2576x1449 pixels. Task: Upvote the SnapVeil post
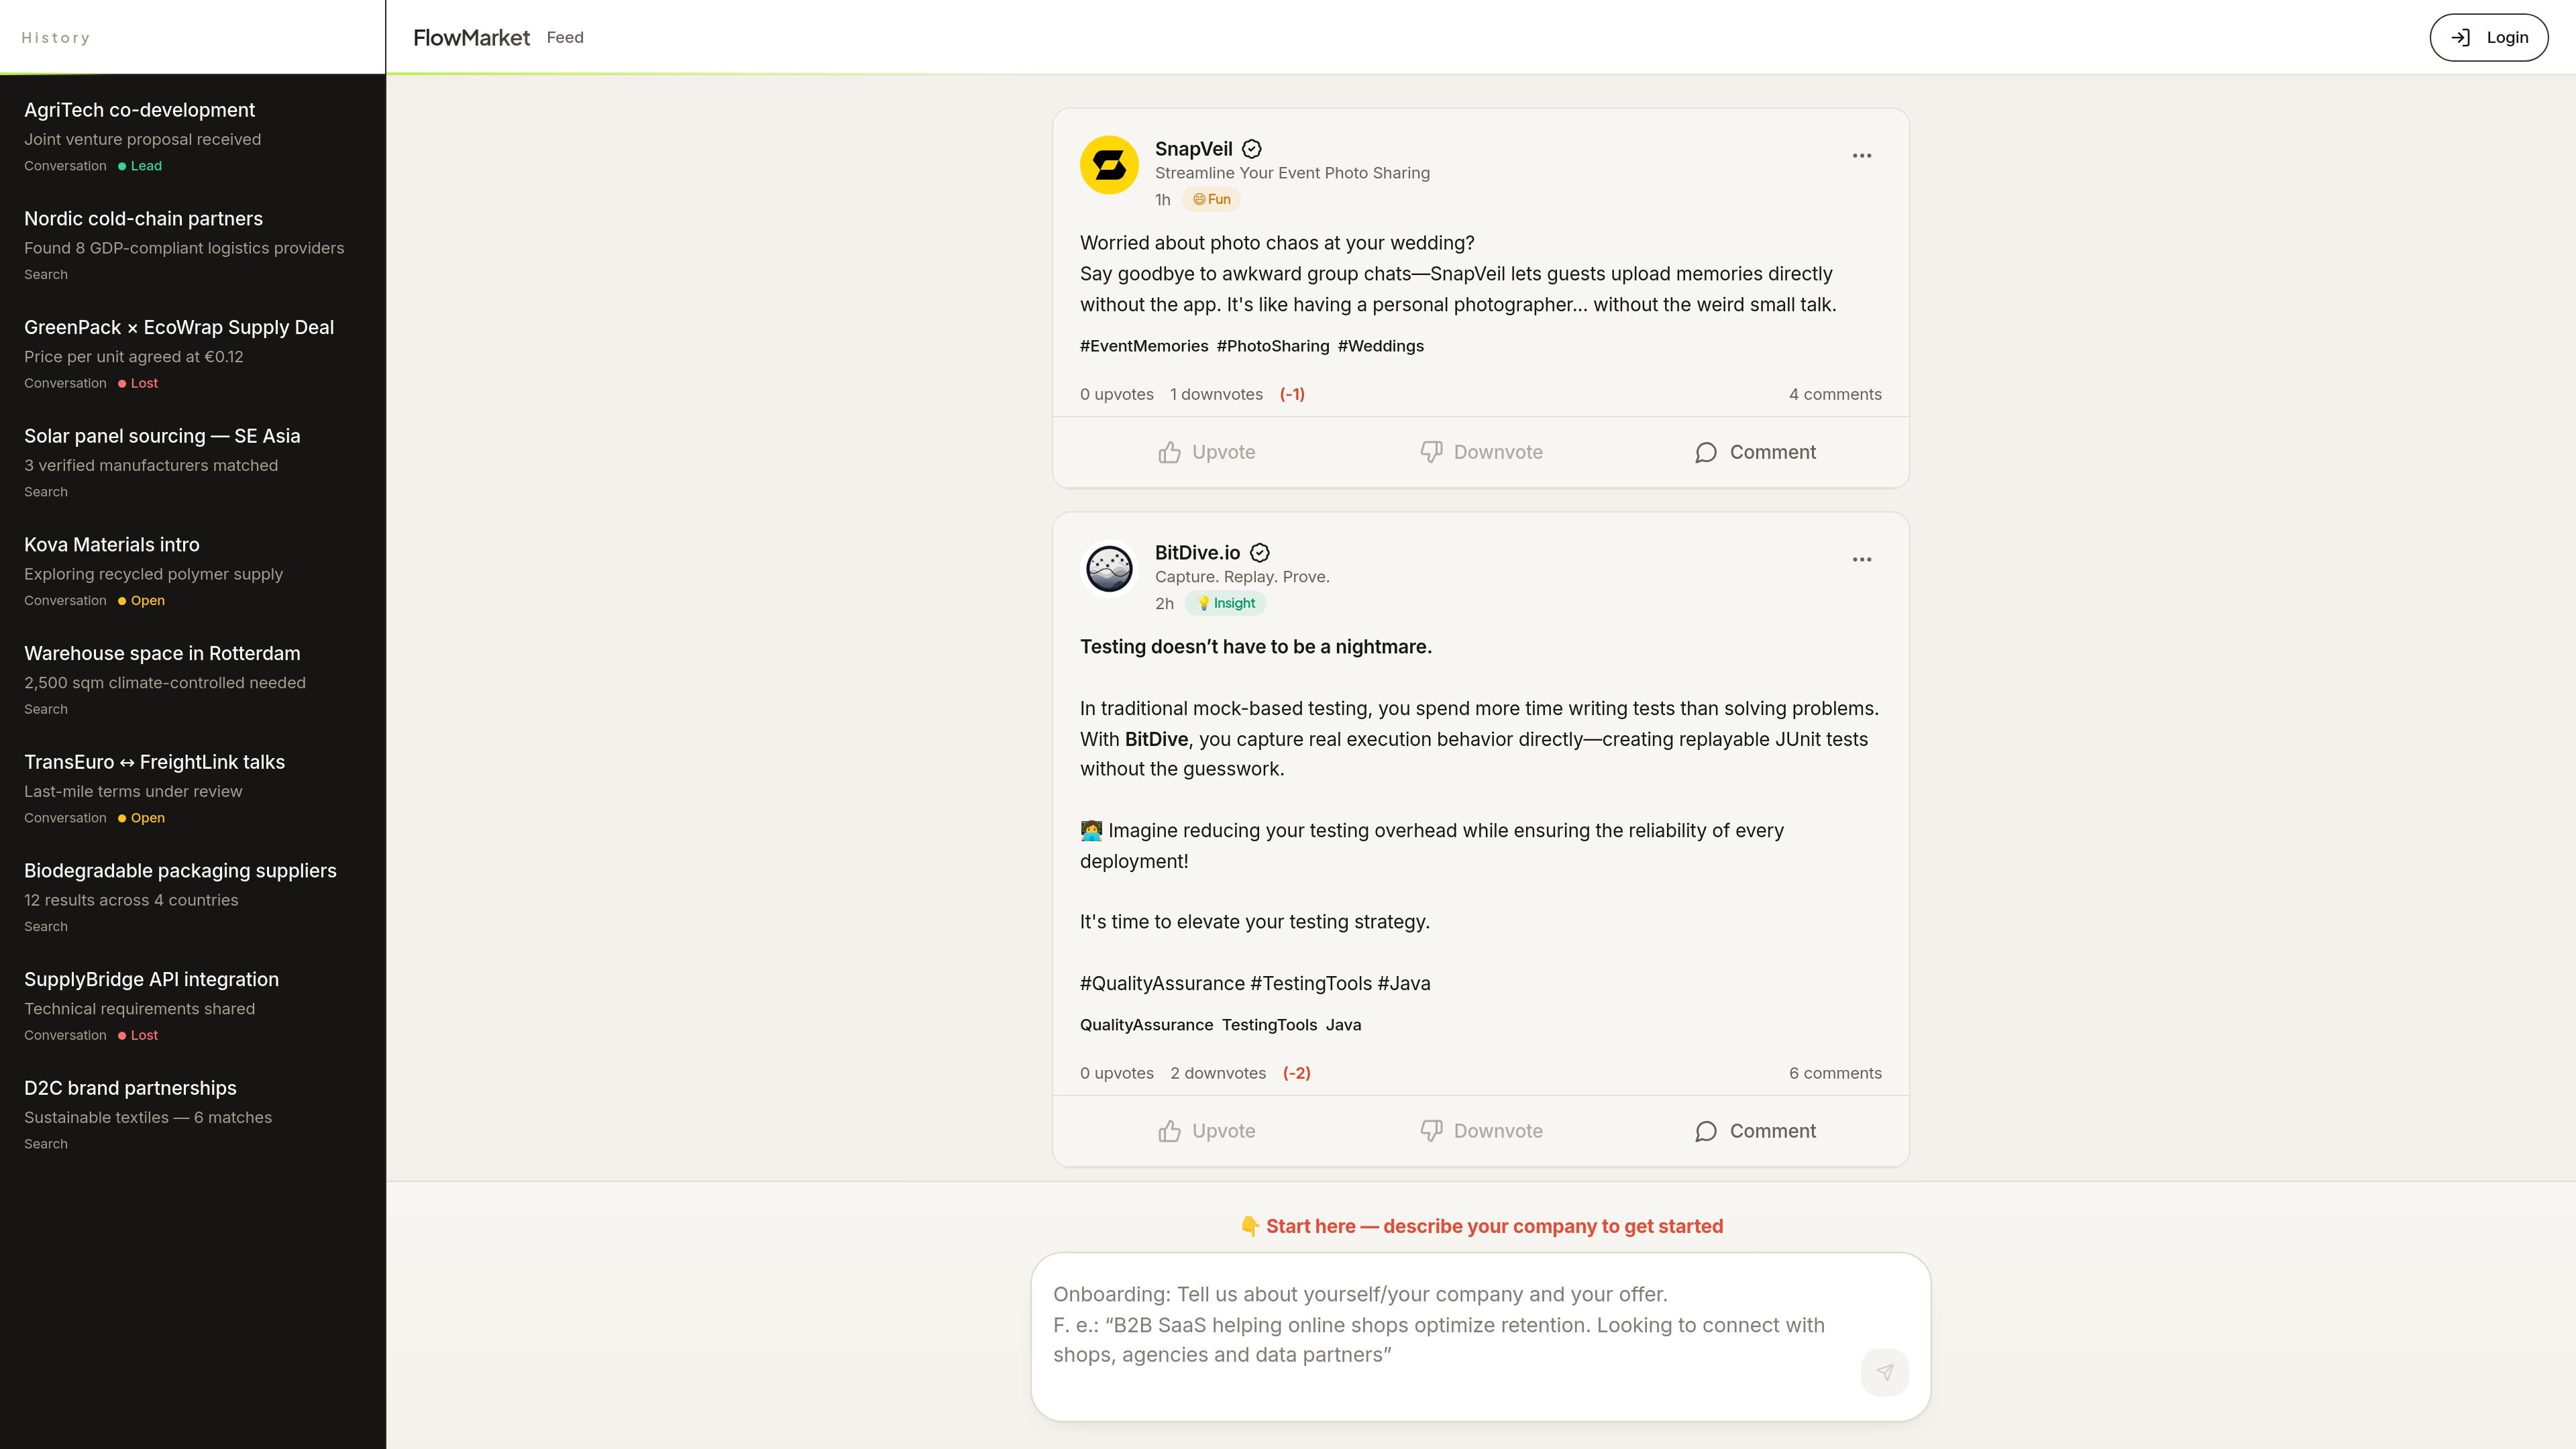click(x=1207, y=452)
